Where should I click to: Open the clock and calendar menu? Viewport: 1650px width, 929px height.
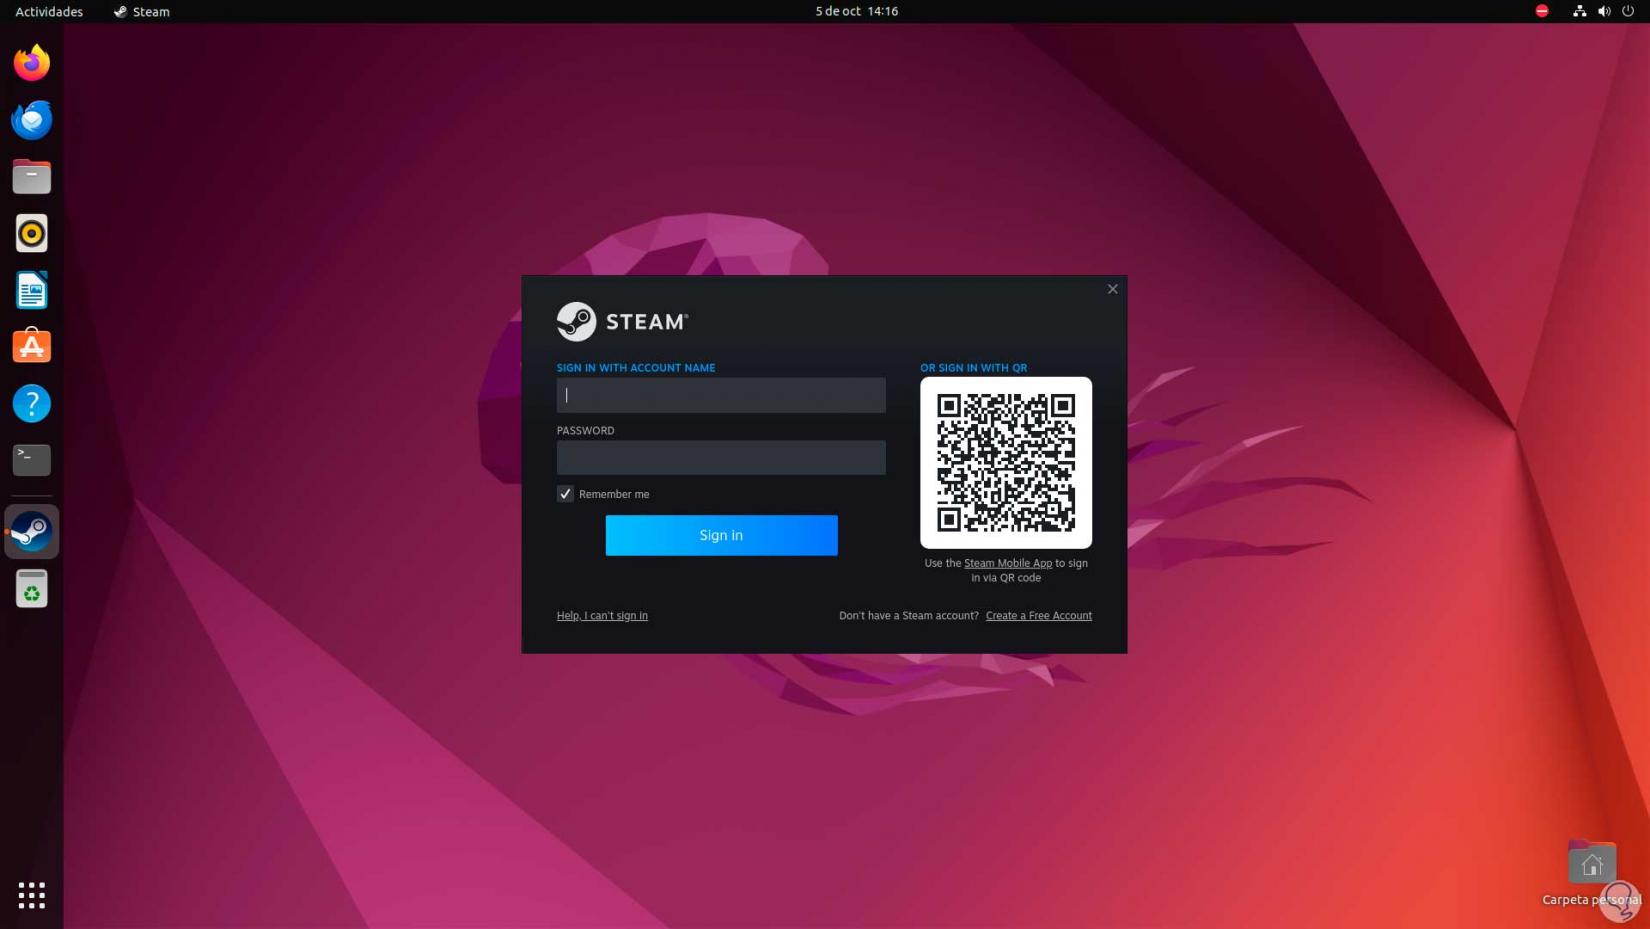857,11
